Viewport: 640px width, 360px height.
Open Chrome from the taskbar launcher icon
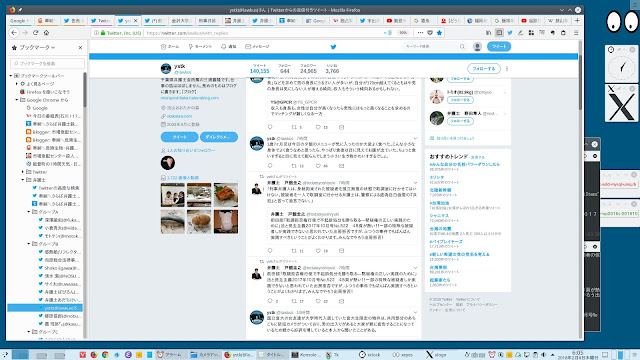click(x=105, y=355)
